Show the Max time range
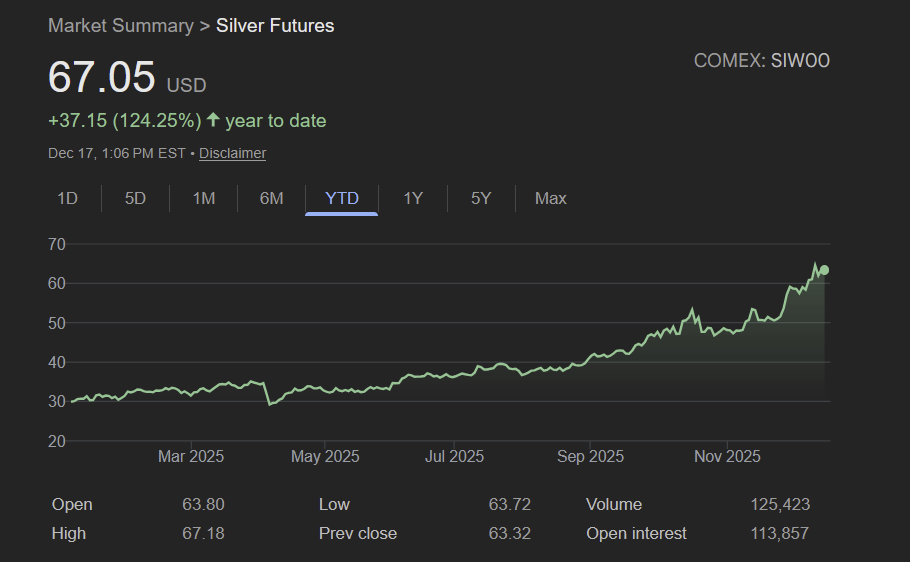The height and width of the screenshot is (562, 910). pos(550,198)
